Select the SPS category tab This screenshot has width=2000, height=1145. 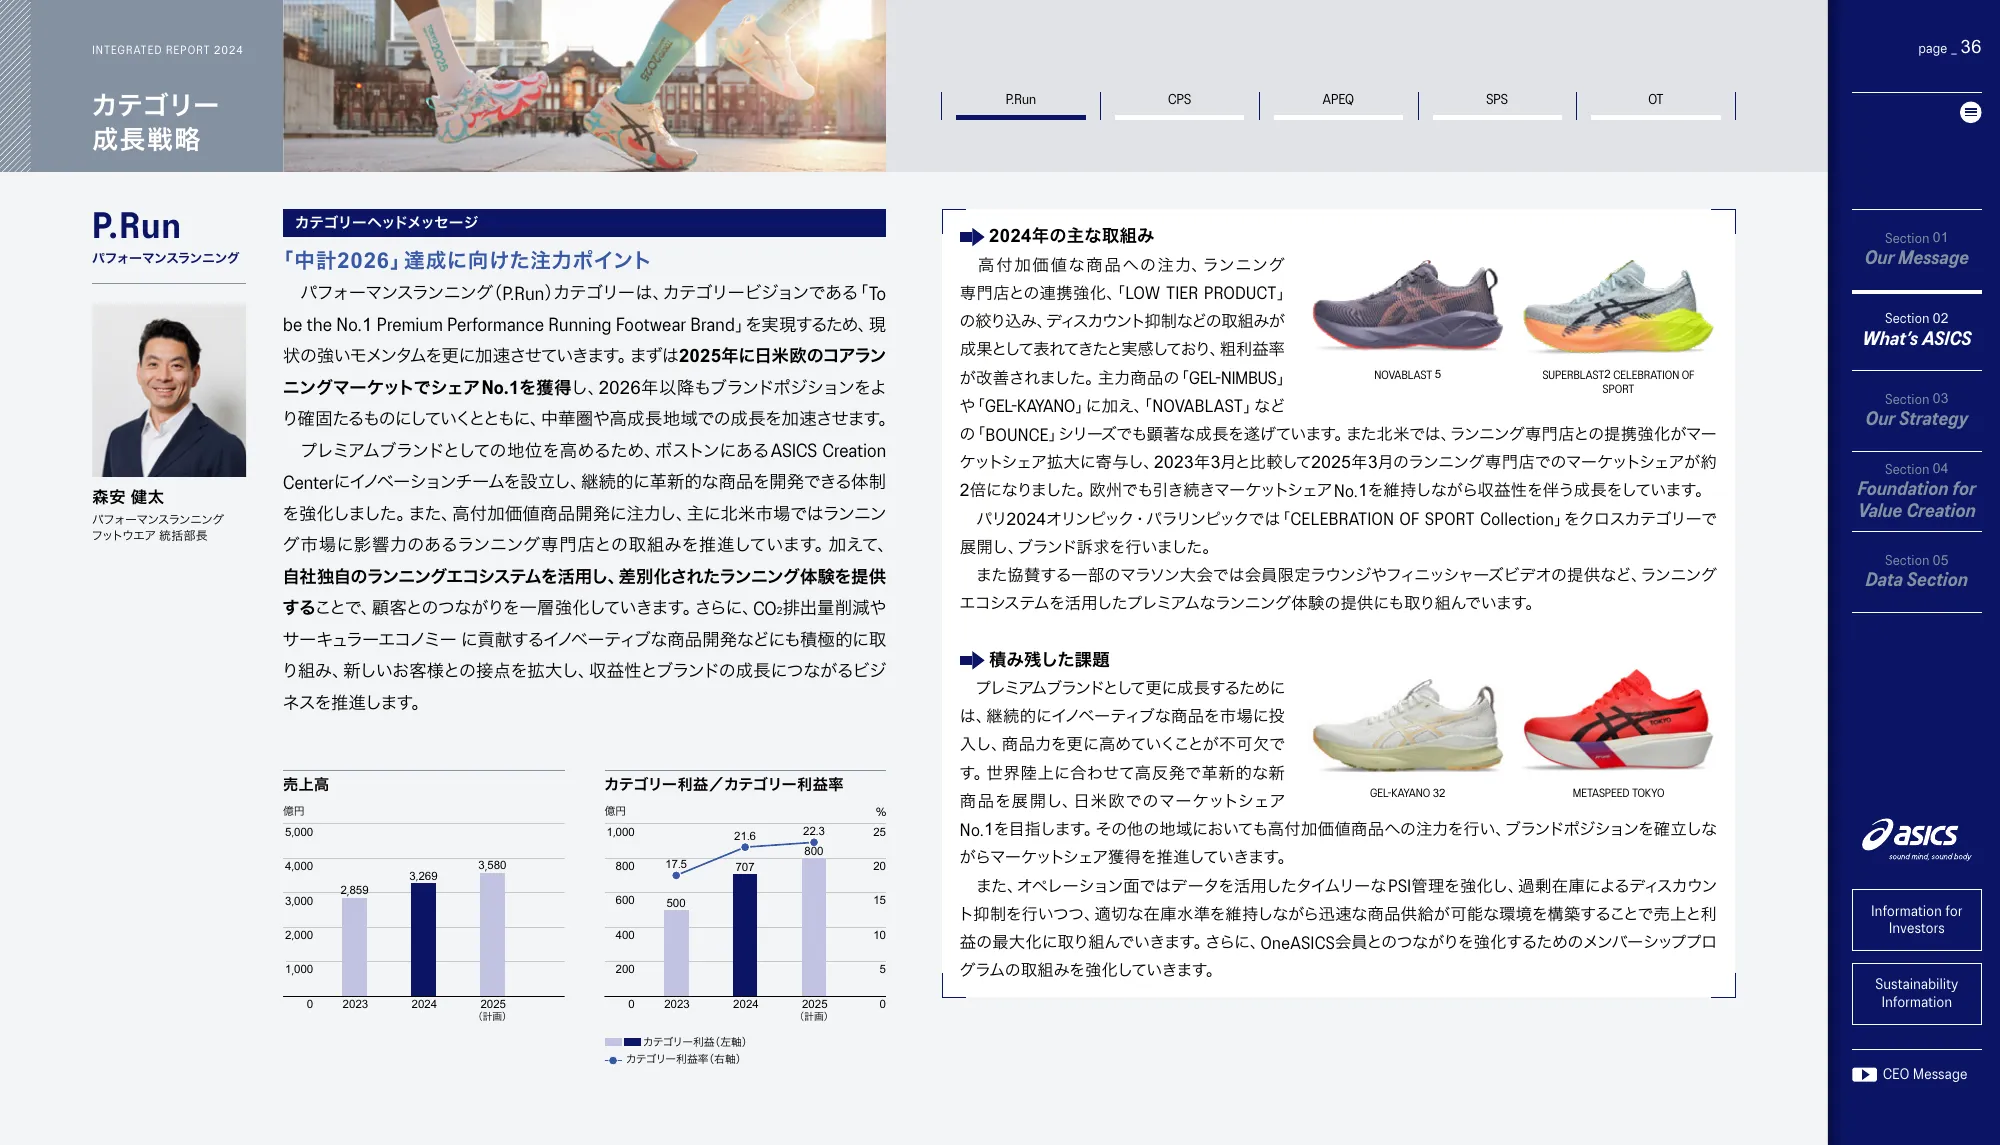tap(1496, 100)
